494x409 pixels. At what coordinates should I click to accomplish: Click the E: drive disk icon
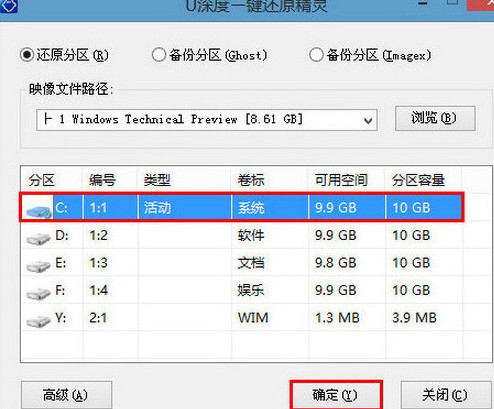click(38, 266)
